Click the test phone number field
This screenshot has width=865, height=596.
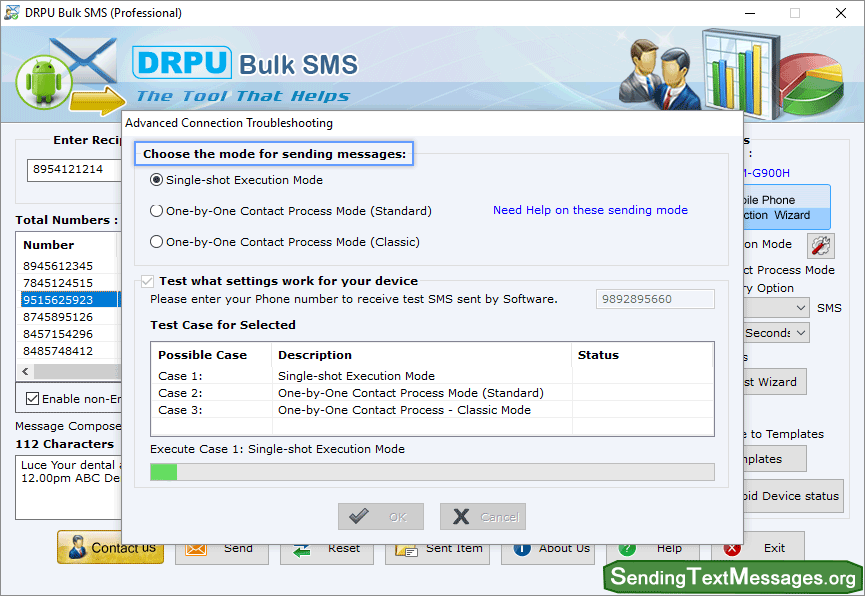[655, 299]
